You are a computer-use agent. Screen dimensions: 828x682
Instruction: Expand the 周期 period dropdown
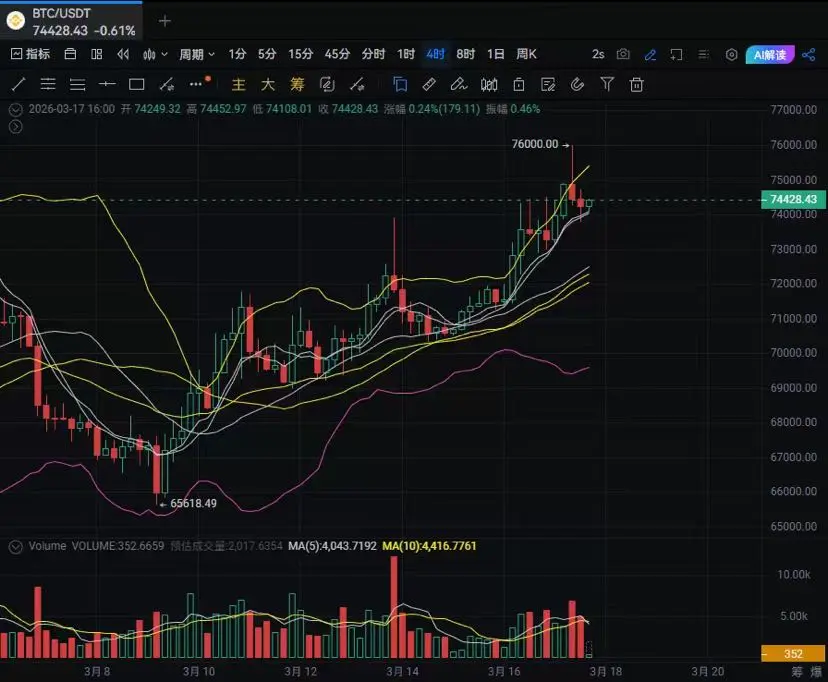pos(196,54)
